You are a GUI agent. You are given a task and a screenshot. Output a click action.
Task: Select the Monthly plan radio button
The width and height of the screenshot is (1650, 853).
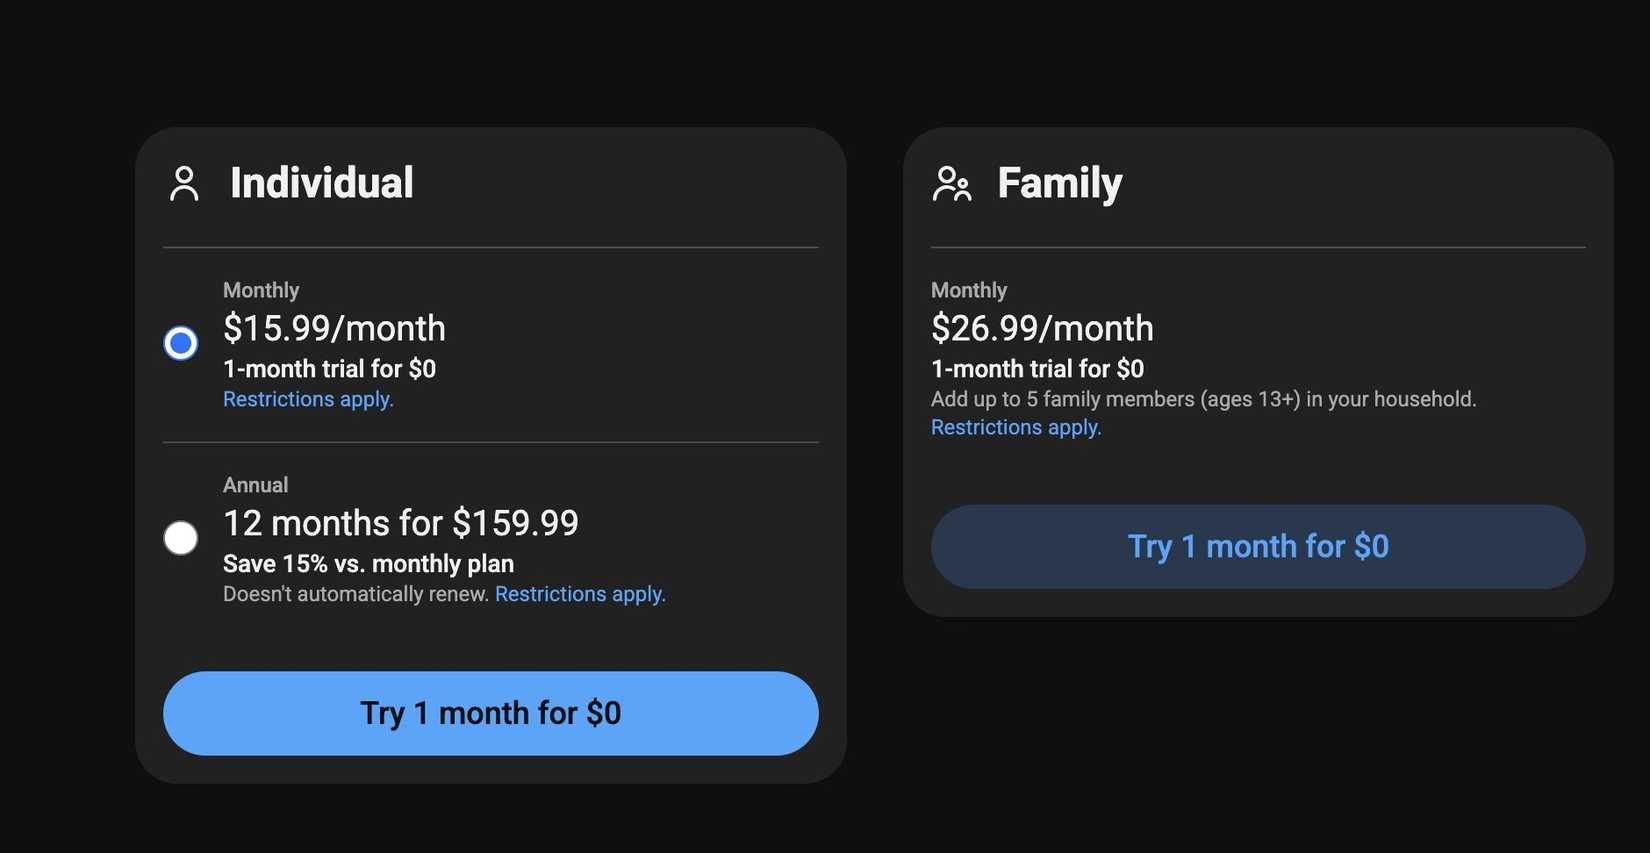tap(181, 343)
